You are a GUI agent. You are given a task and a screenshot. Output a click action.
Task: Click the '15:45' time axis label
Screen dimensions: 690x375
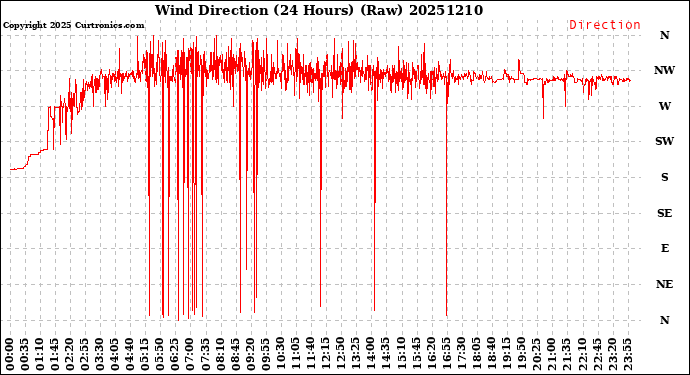tap(416, 354)
